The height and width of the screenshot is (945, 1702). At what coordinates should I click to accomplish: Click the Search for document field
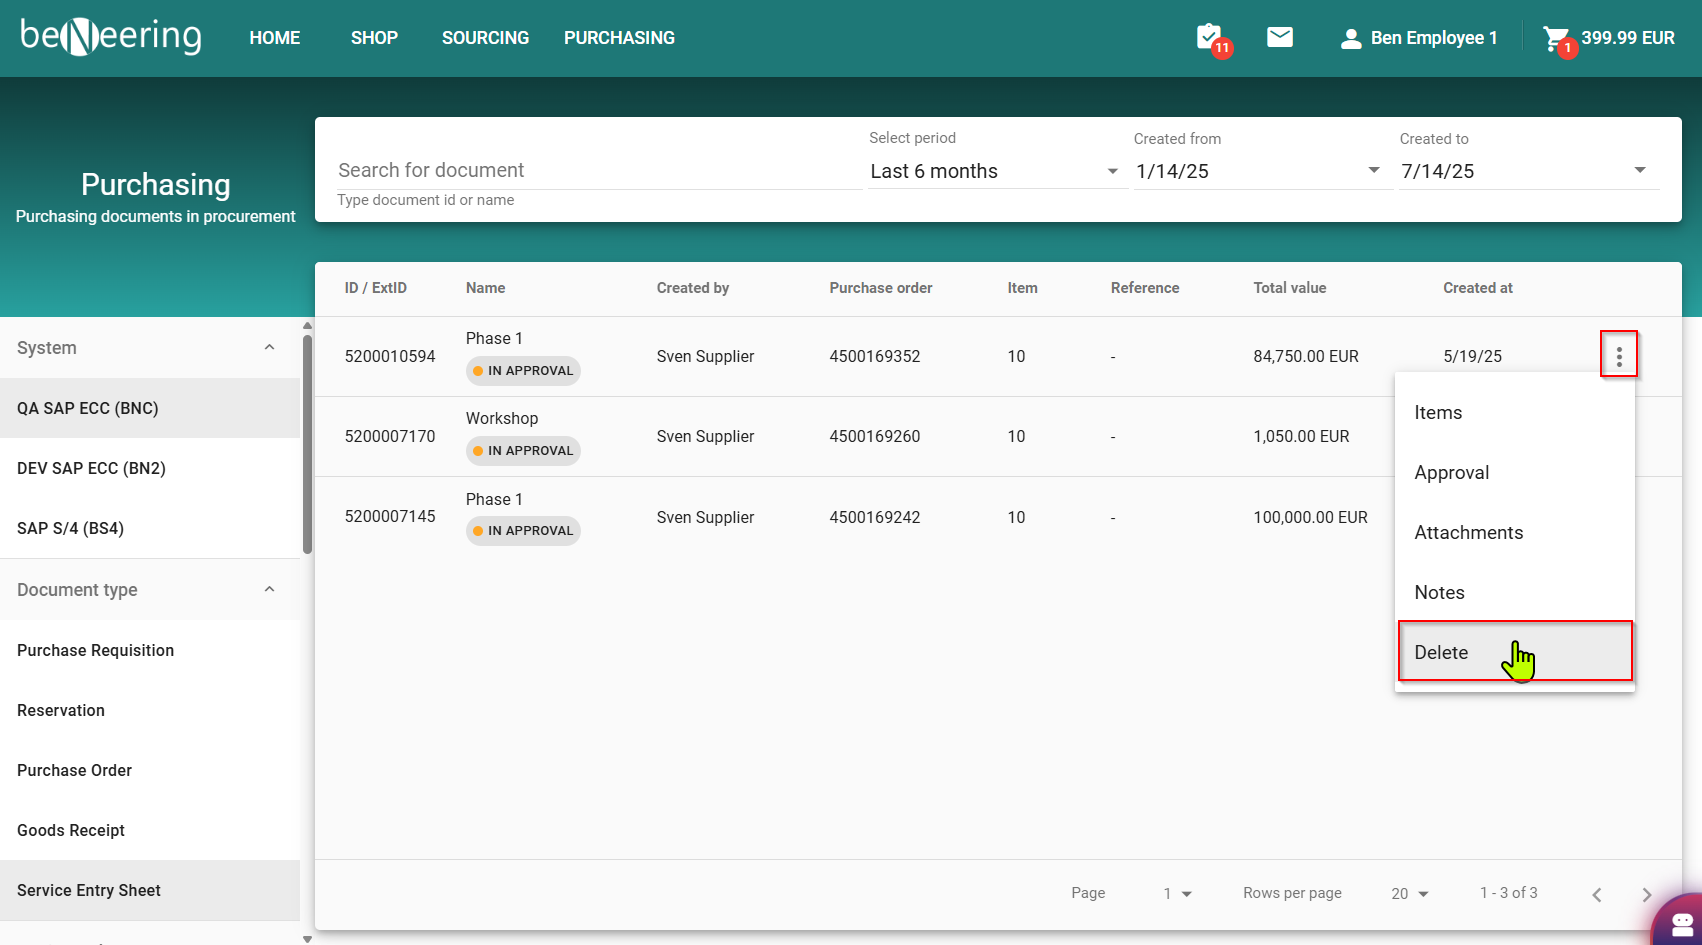pos(598,170)
